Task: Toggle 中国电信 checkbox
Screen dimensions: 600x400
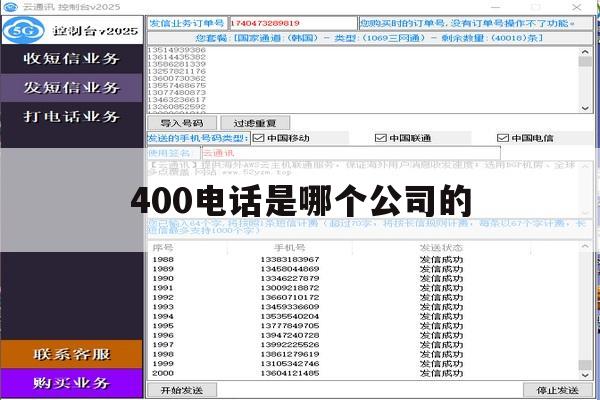Action: point(502,138)
